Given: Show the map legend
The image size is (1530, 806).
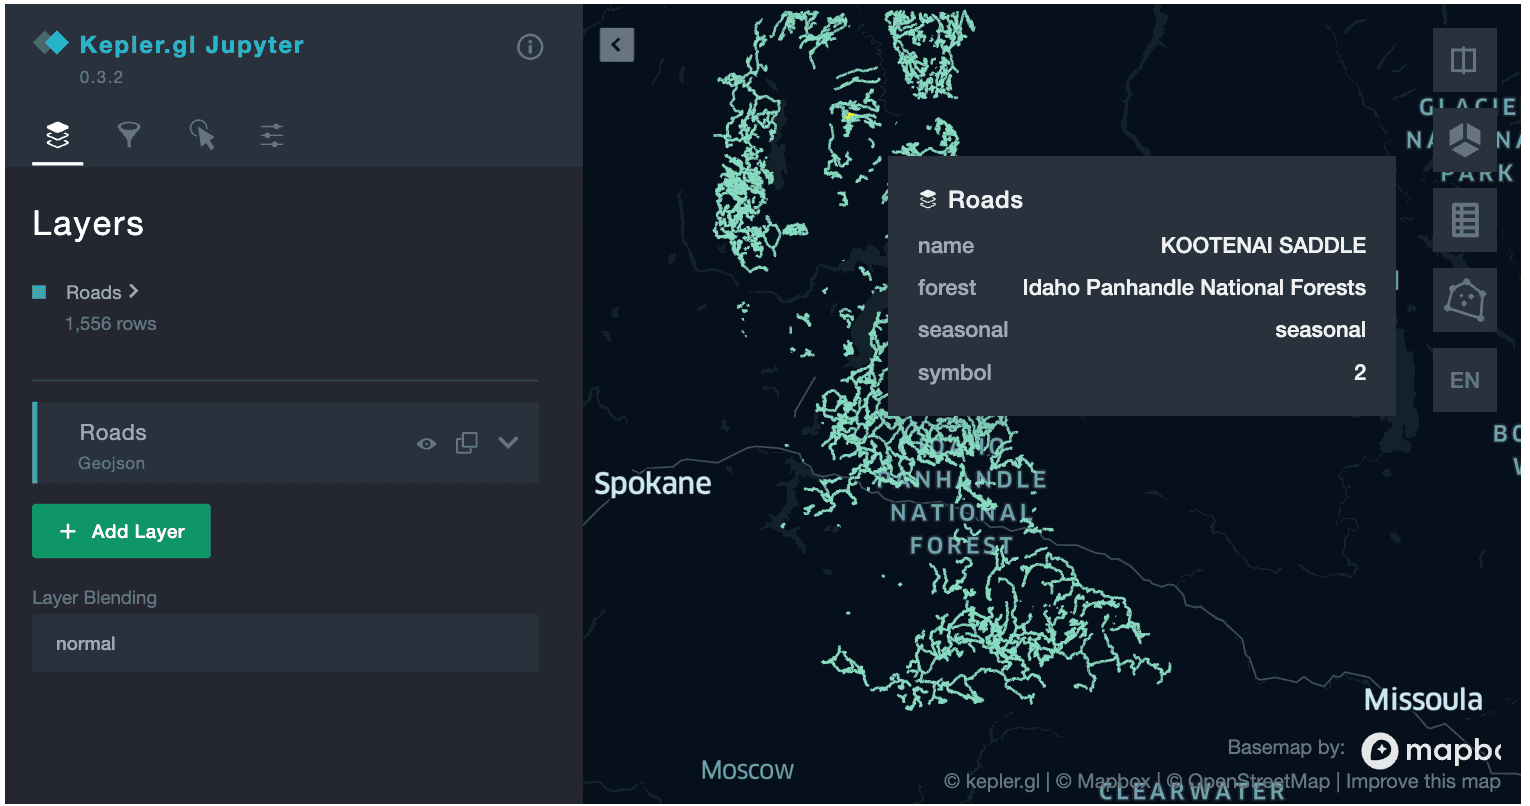Looking at the screenshot, I should (x=1464, y=220).
